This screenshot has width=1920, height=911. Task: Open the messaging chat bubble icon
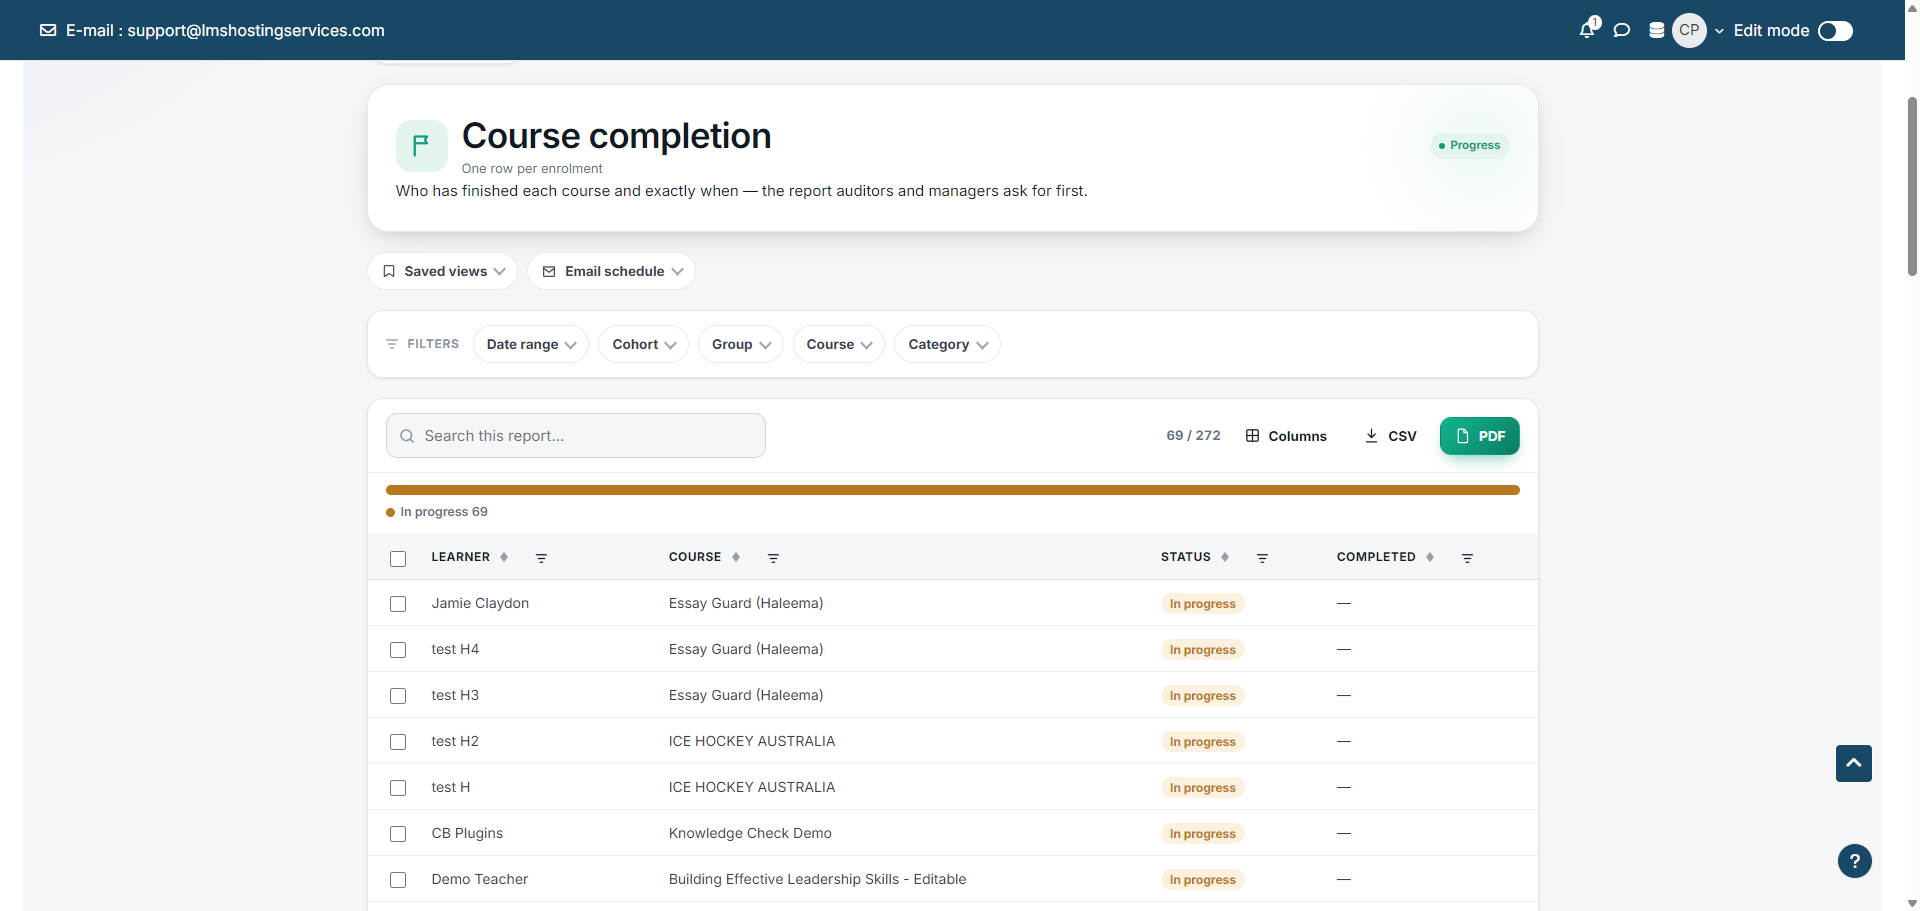point(1622,30)
